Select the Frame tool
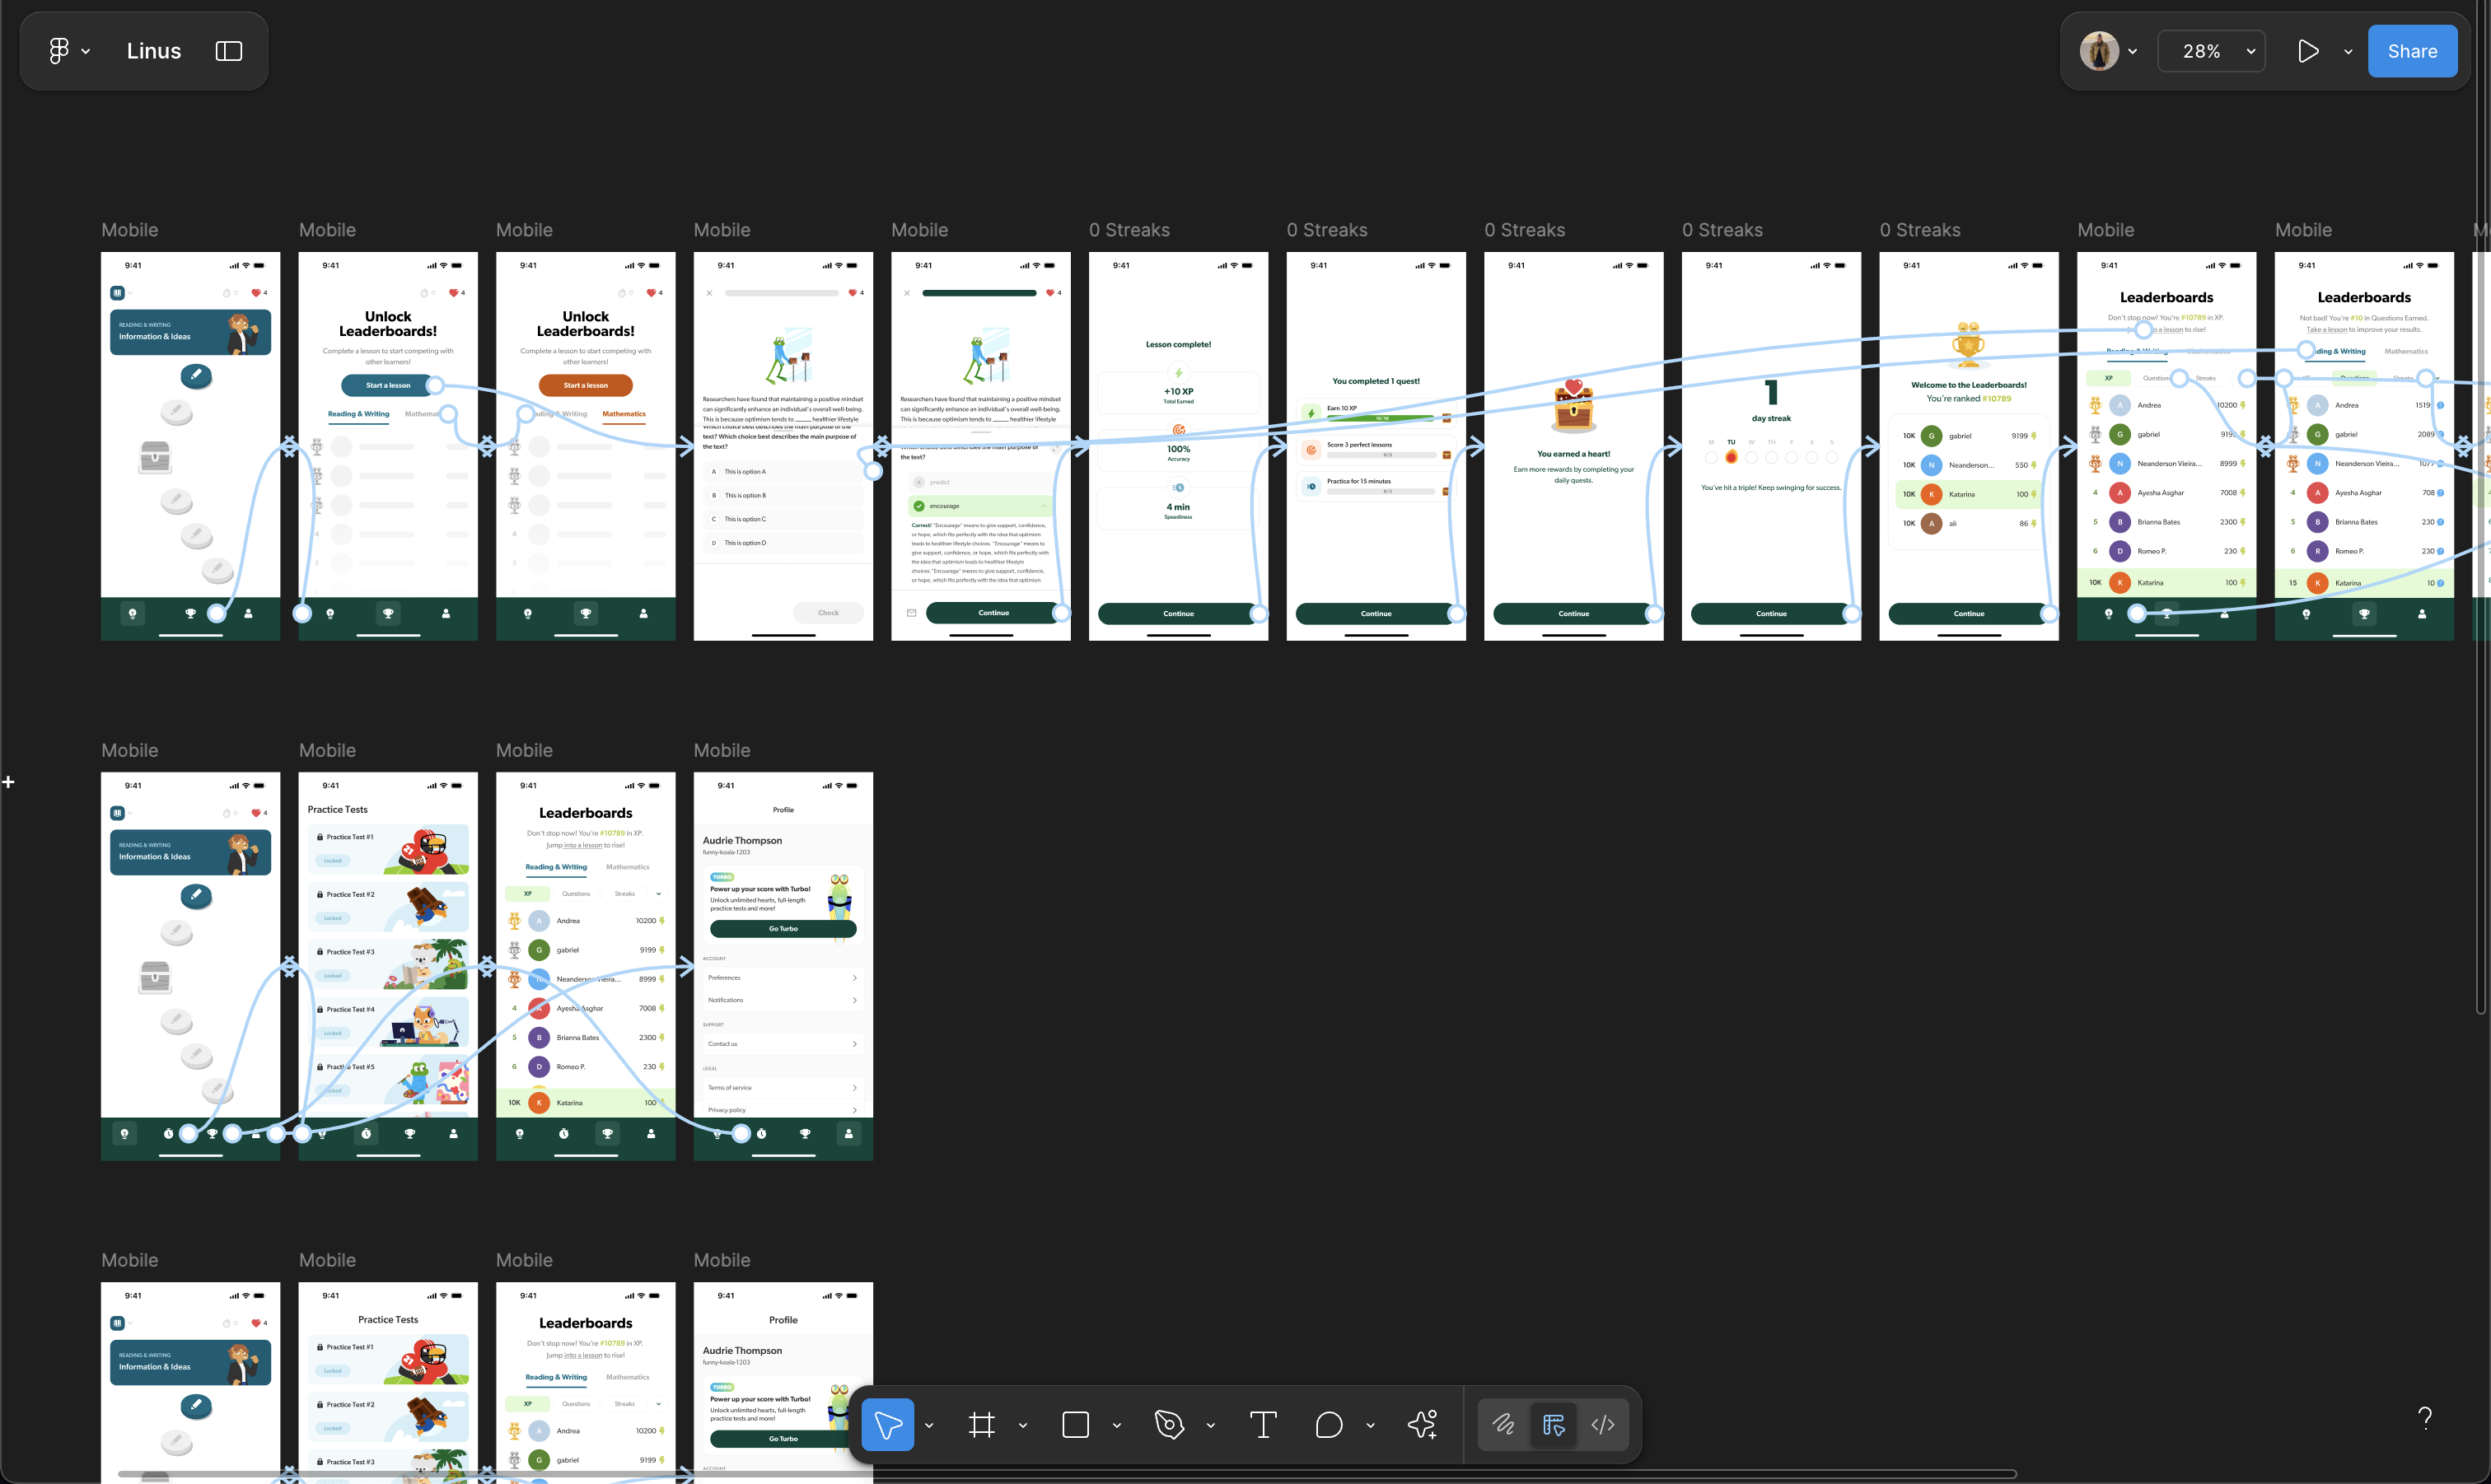The image size is (2491, 1484). click(982, 1424)
